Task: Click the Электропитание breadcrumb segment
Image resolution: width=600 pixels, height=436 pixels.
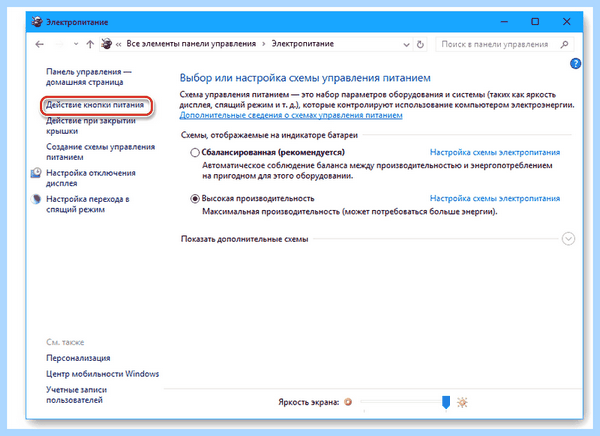Action: tap(303, 44)
